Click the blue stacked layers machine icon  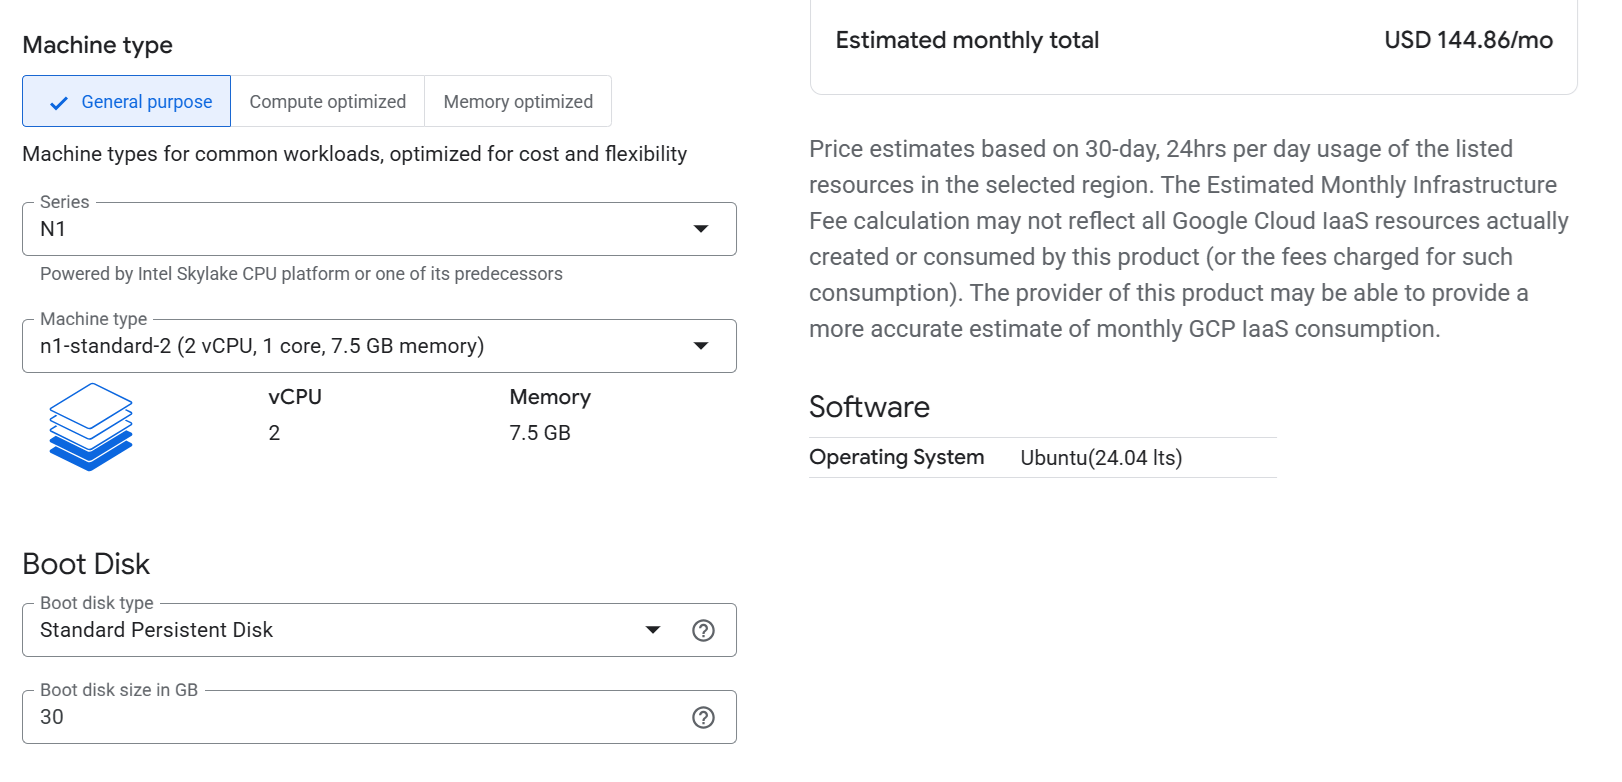click(x=91, y=427)
